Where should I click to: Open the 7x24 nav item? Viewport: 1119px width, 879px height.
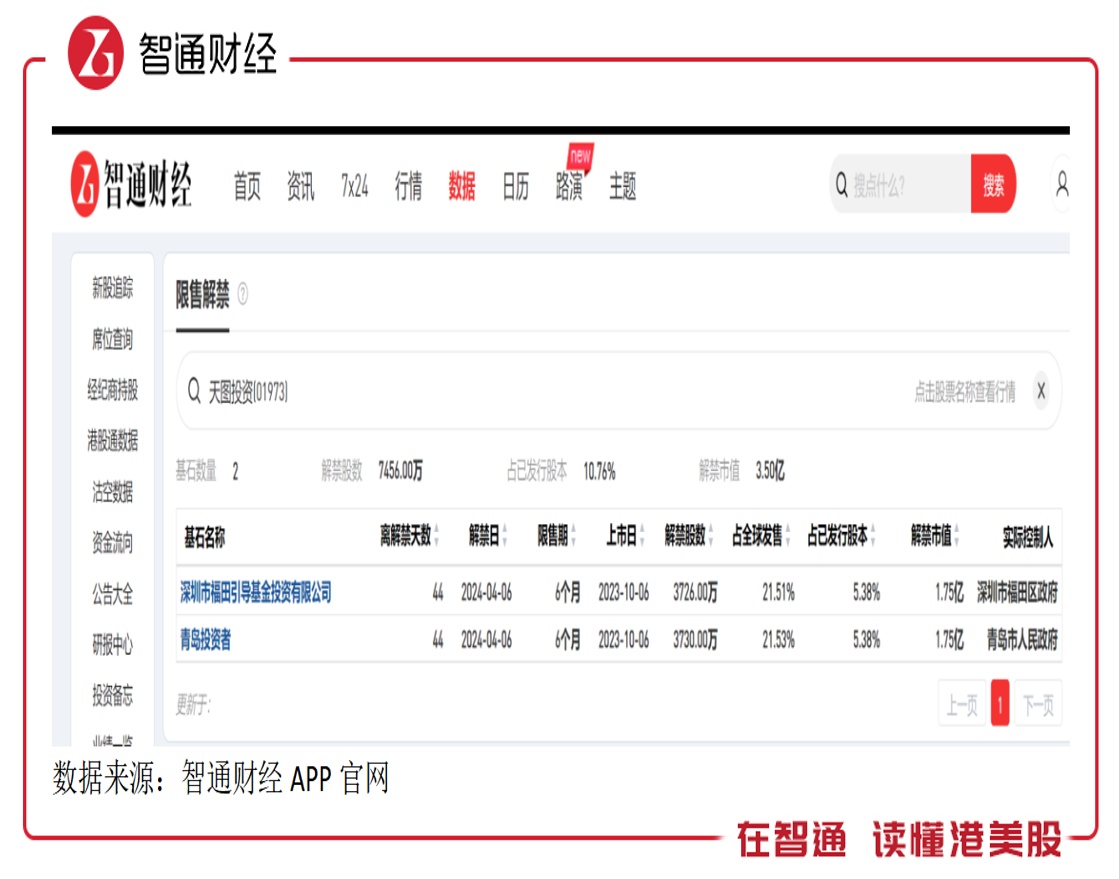click(x=354, y=186)
